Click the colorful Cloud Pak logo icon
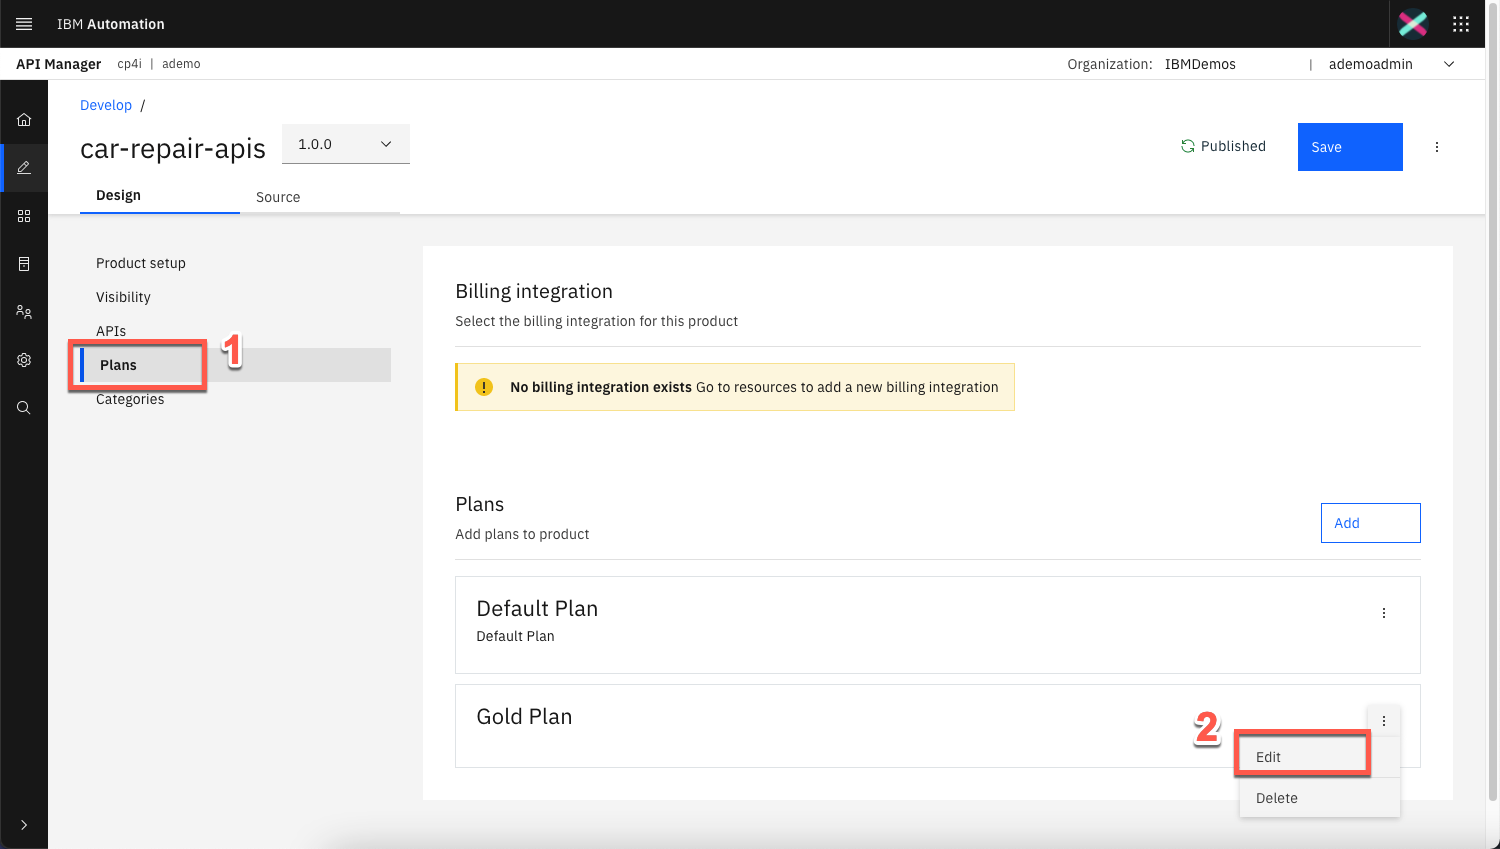 coord(1413,24)
